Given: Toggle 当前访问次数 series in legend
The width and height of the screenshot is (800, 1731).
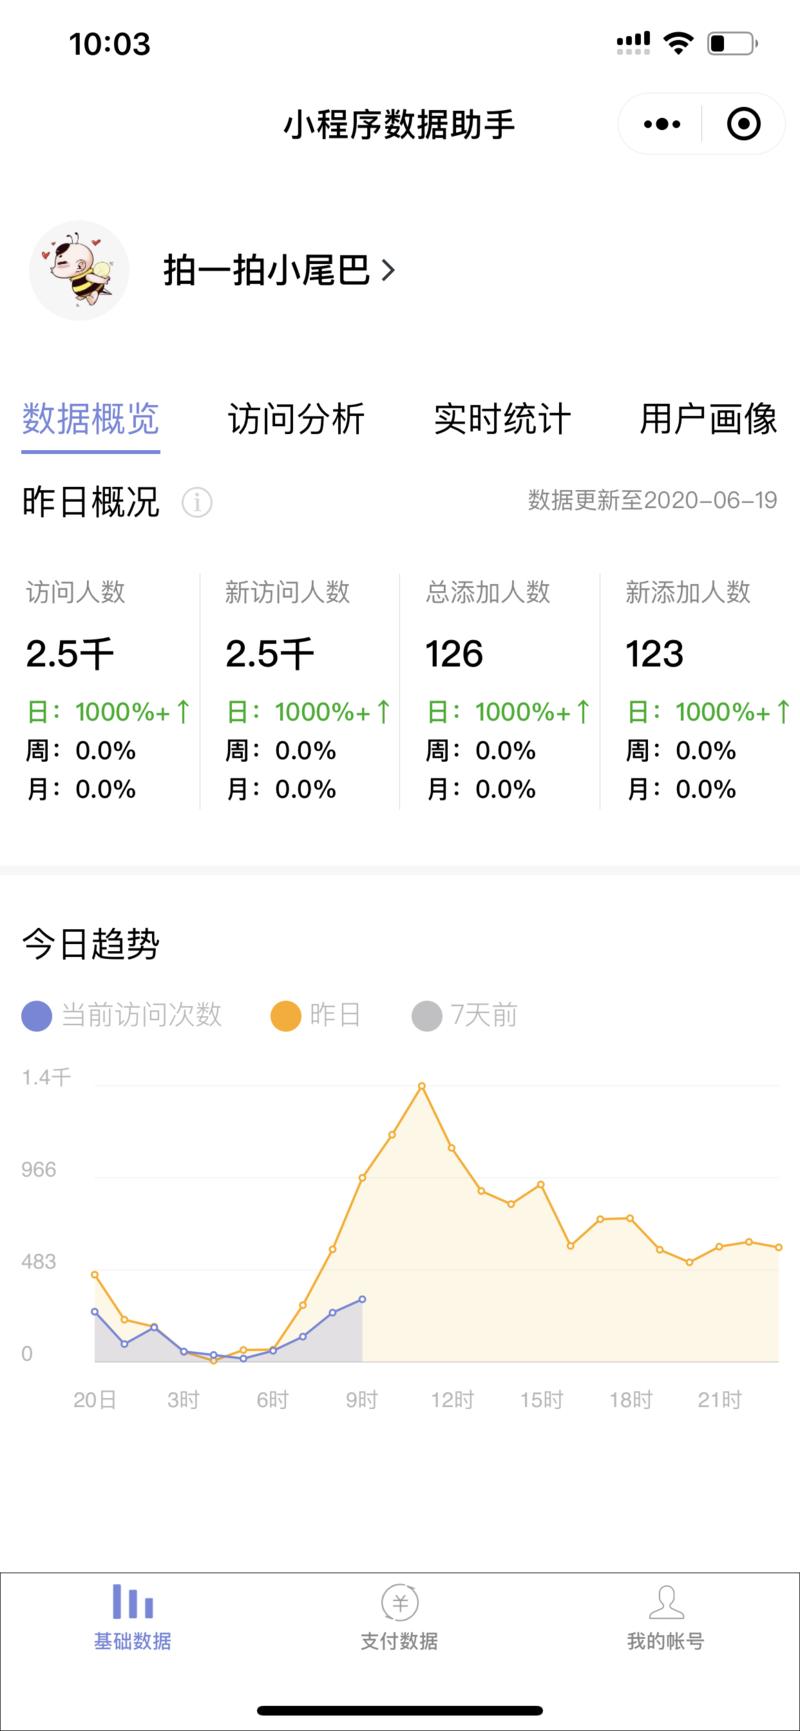Looking at the screenshot, I should pos(122,1016).
